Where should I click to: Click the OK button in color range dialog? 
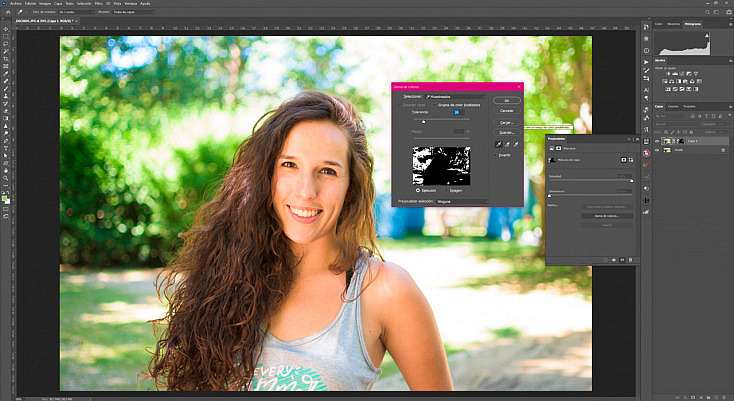click(x=506, y=101)
